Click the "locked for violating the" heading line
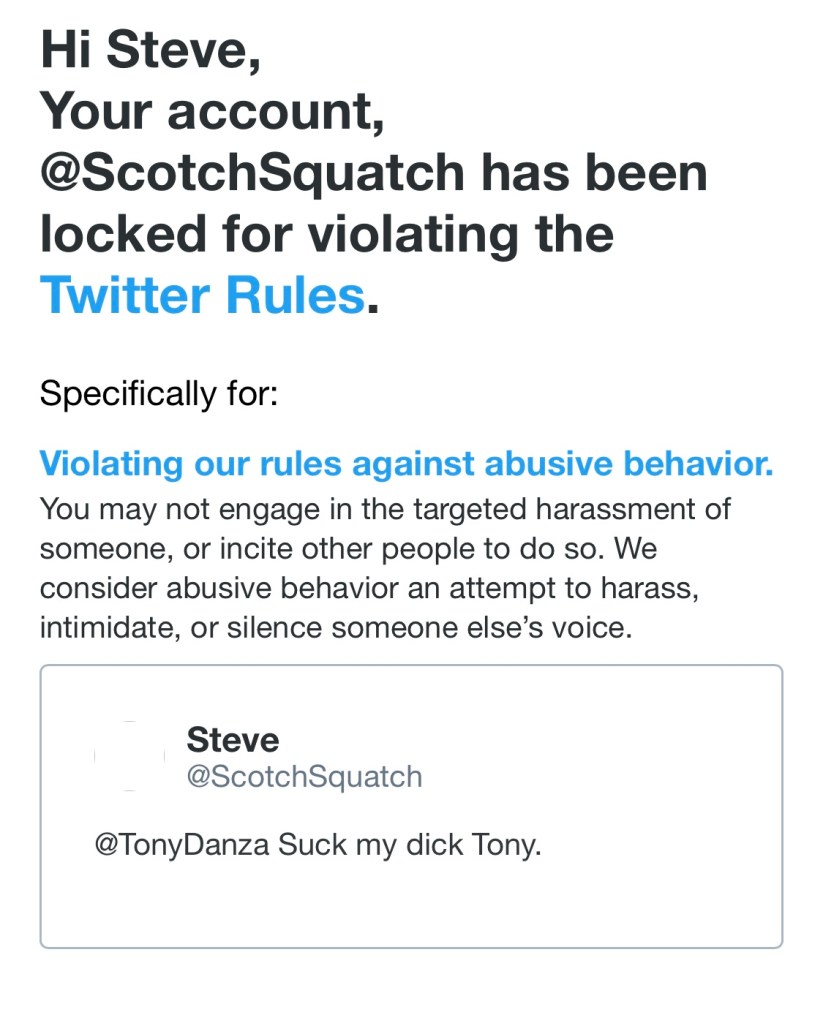Image resolution: width=823 pixels, height=1023 pixels. 326,233
